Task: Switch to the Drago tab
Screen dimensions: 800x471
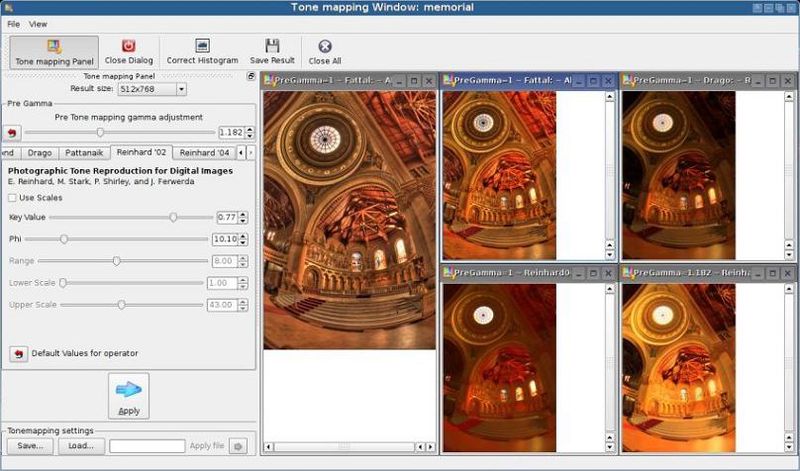Action: click(x=40, y=153)
